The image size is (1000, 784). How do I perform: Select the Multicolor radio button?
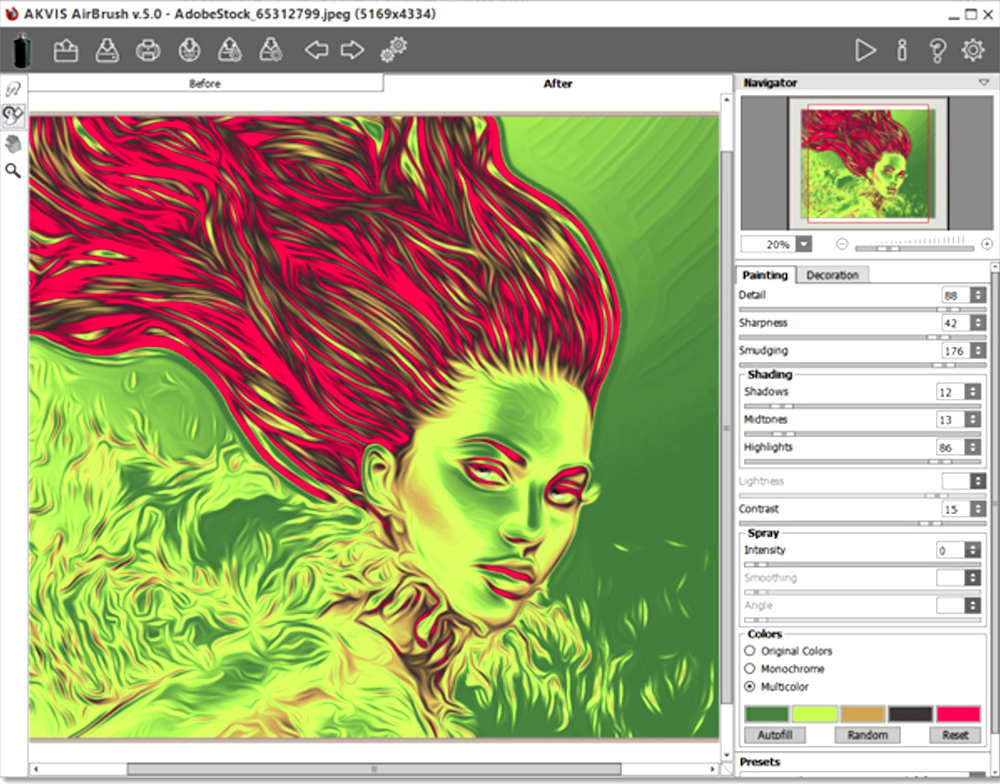750,687
